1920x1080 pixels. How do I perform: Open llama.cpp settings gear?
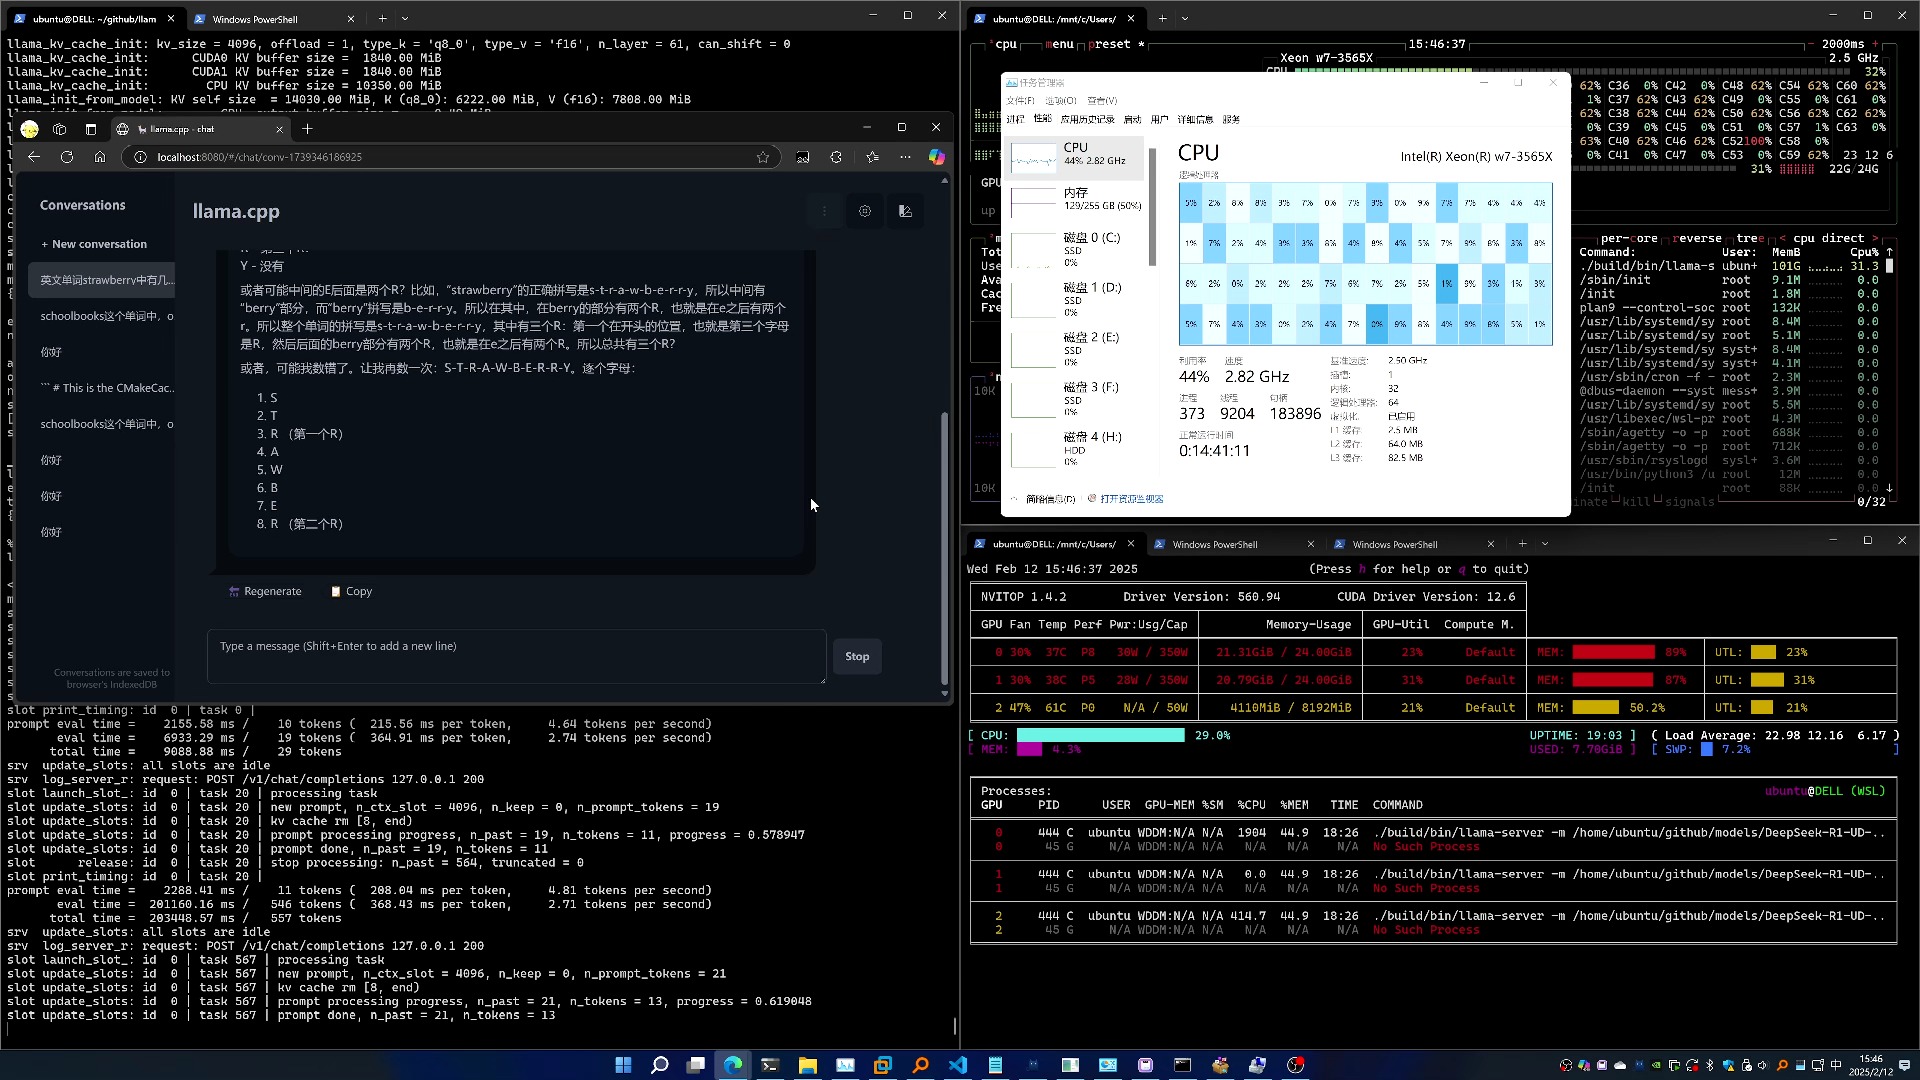[x=865, y=211]
